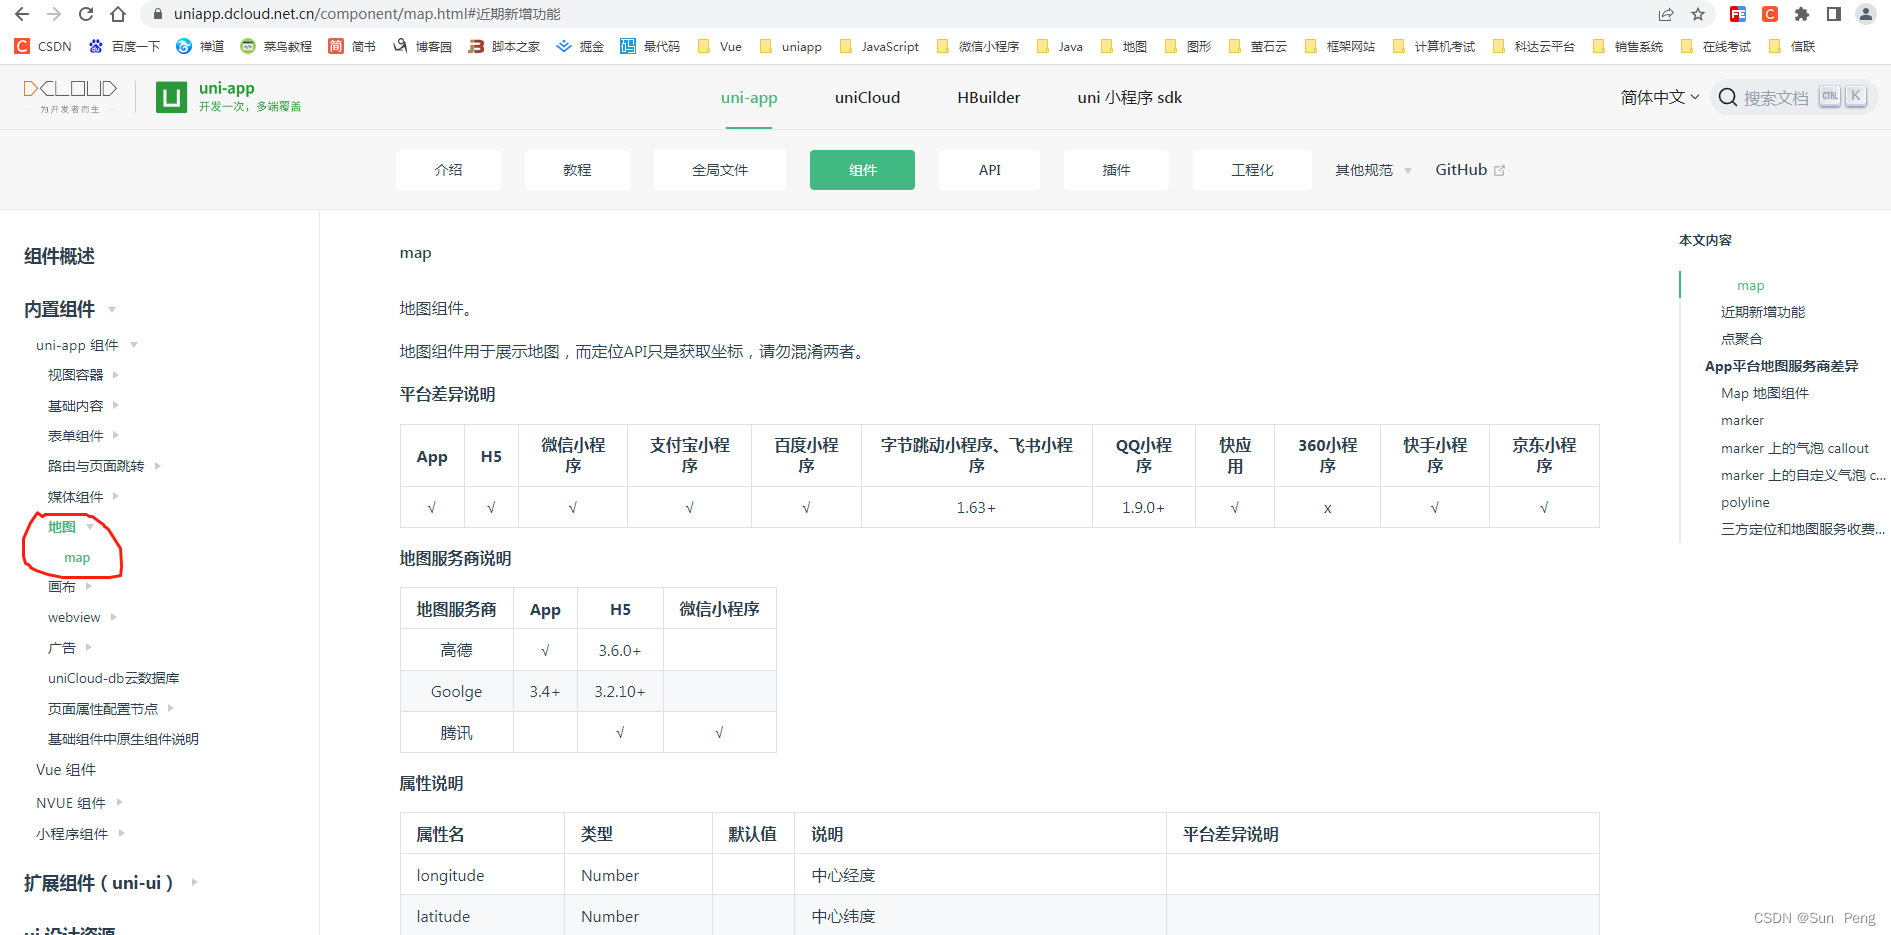Switch to uni 小程序 sdk tab
This screenshot has width=1891, height=935.
pos(1129,97)
